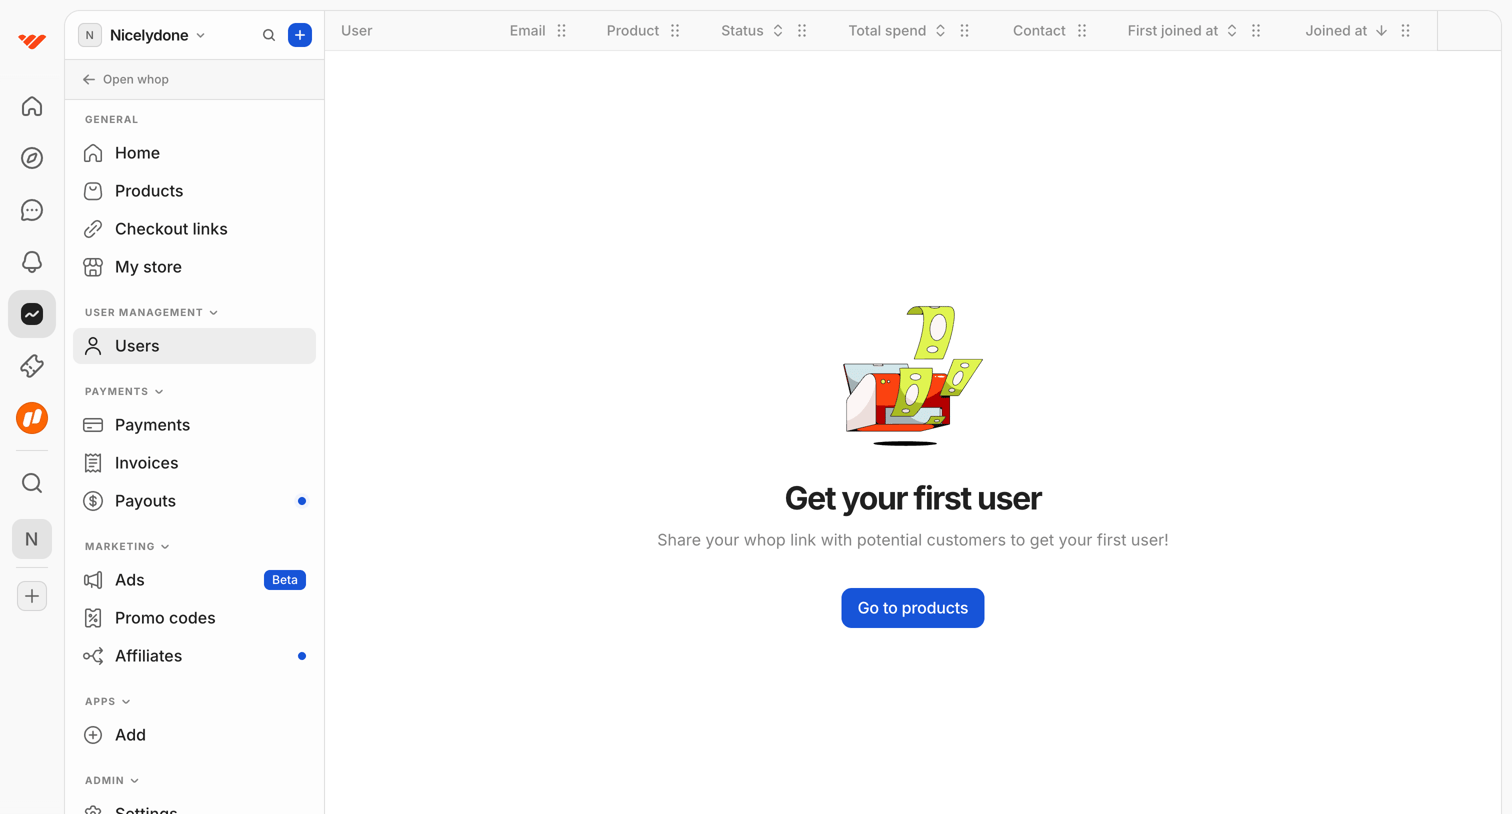Click the money box illustration

point(912,376)
